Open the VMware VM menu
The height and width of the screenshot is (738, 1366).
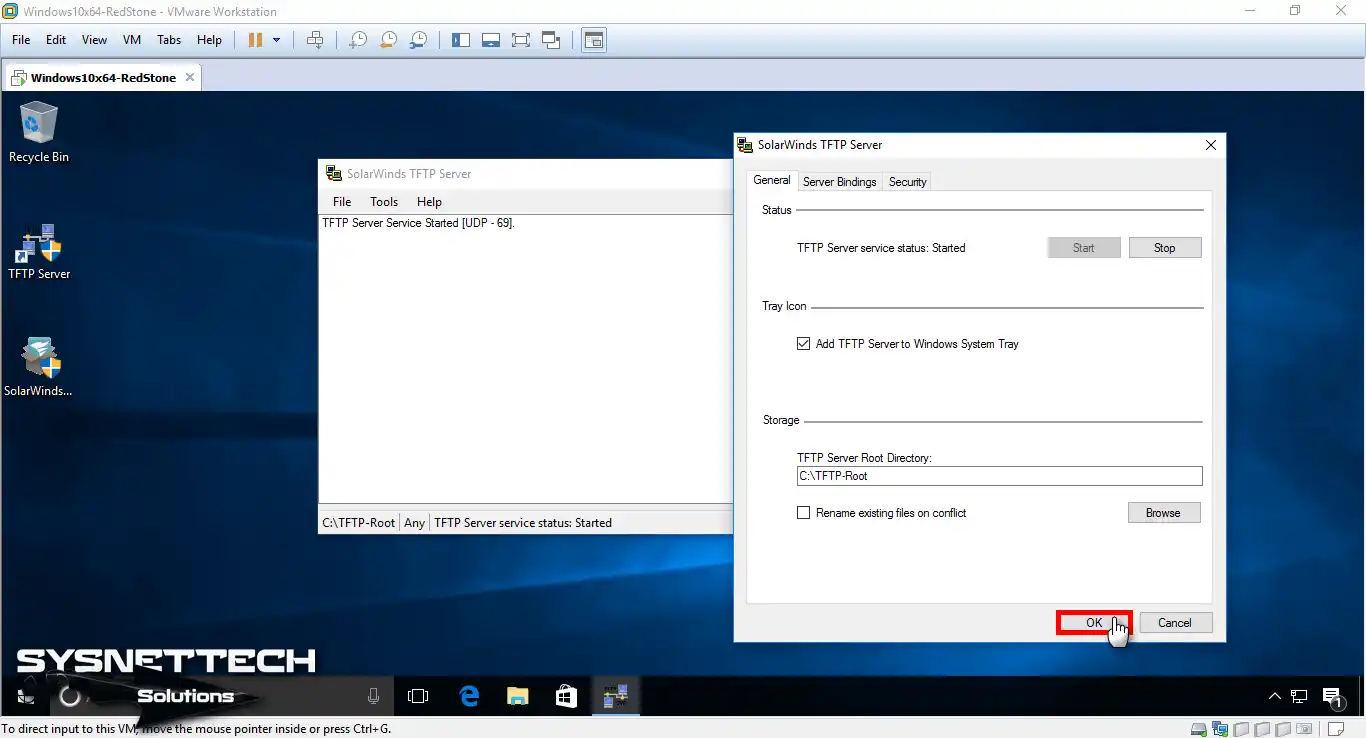pos(132,40)
